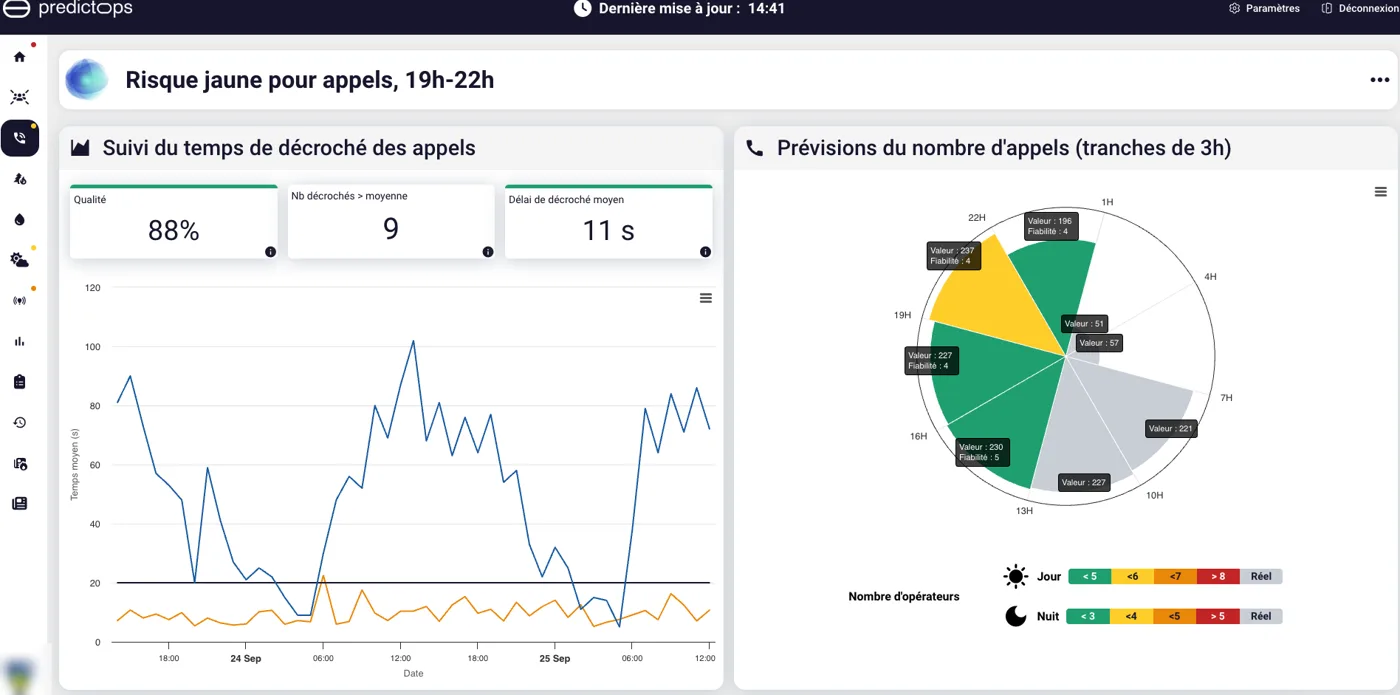
Task: Open the weather cloud-sun sidebar icon
Action: point(19,260)
